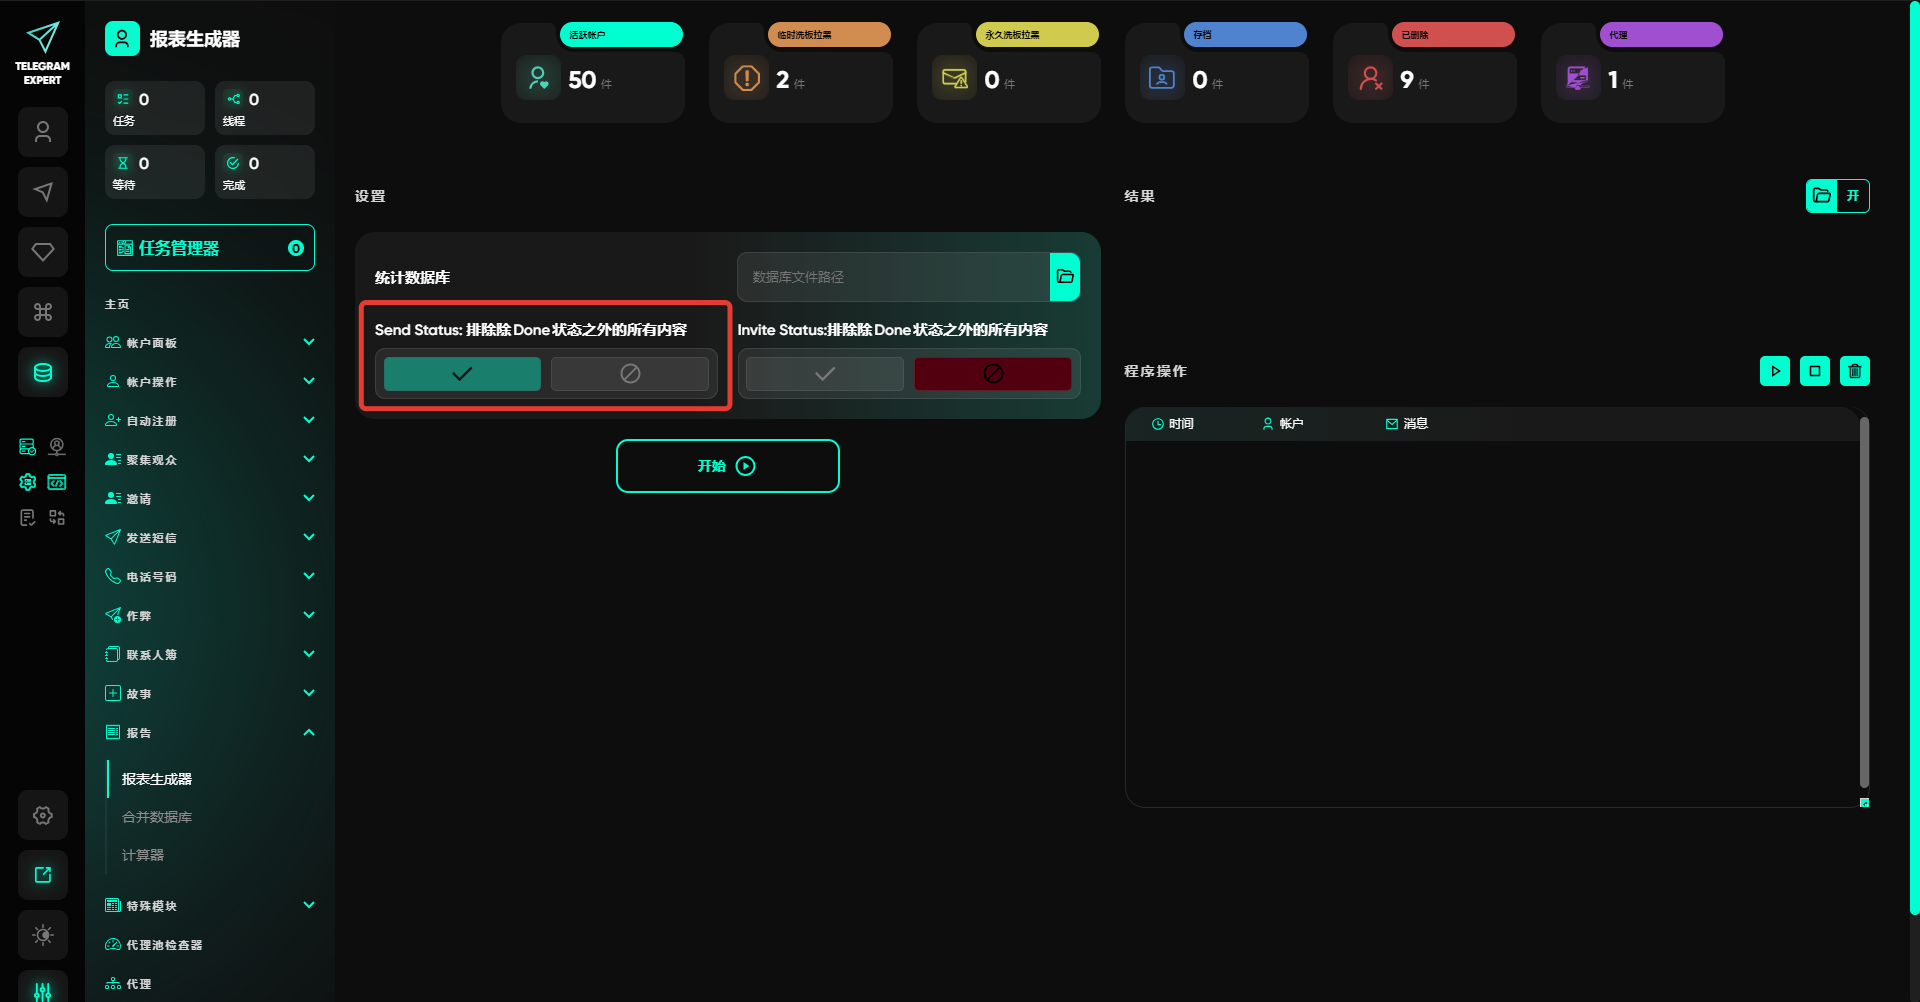Viewport: 1920px width, 1002px height.
Task: Browse for database file with folder icon
Action: point(1065,277)
